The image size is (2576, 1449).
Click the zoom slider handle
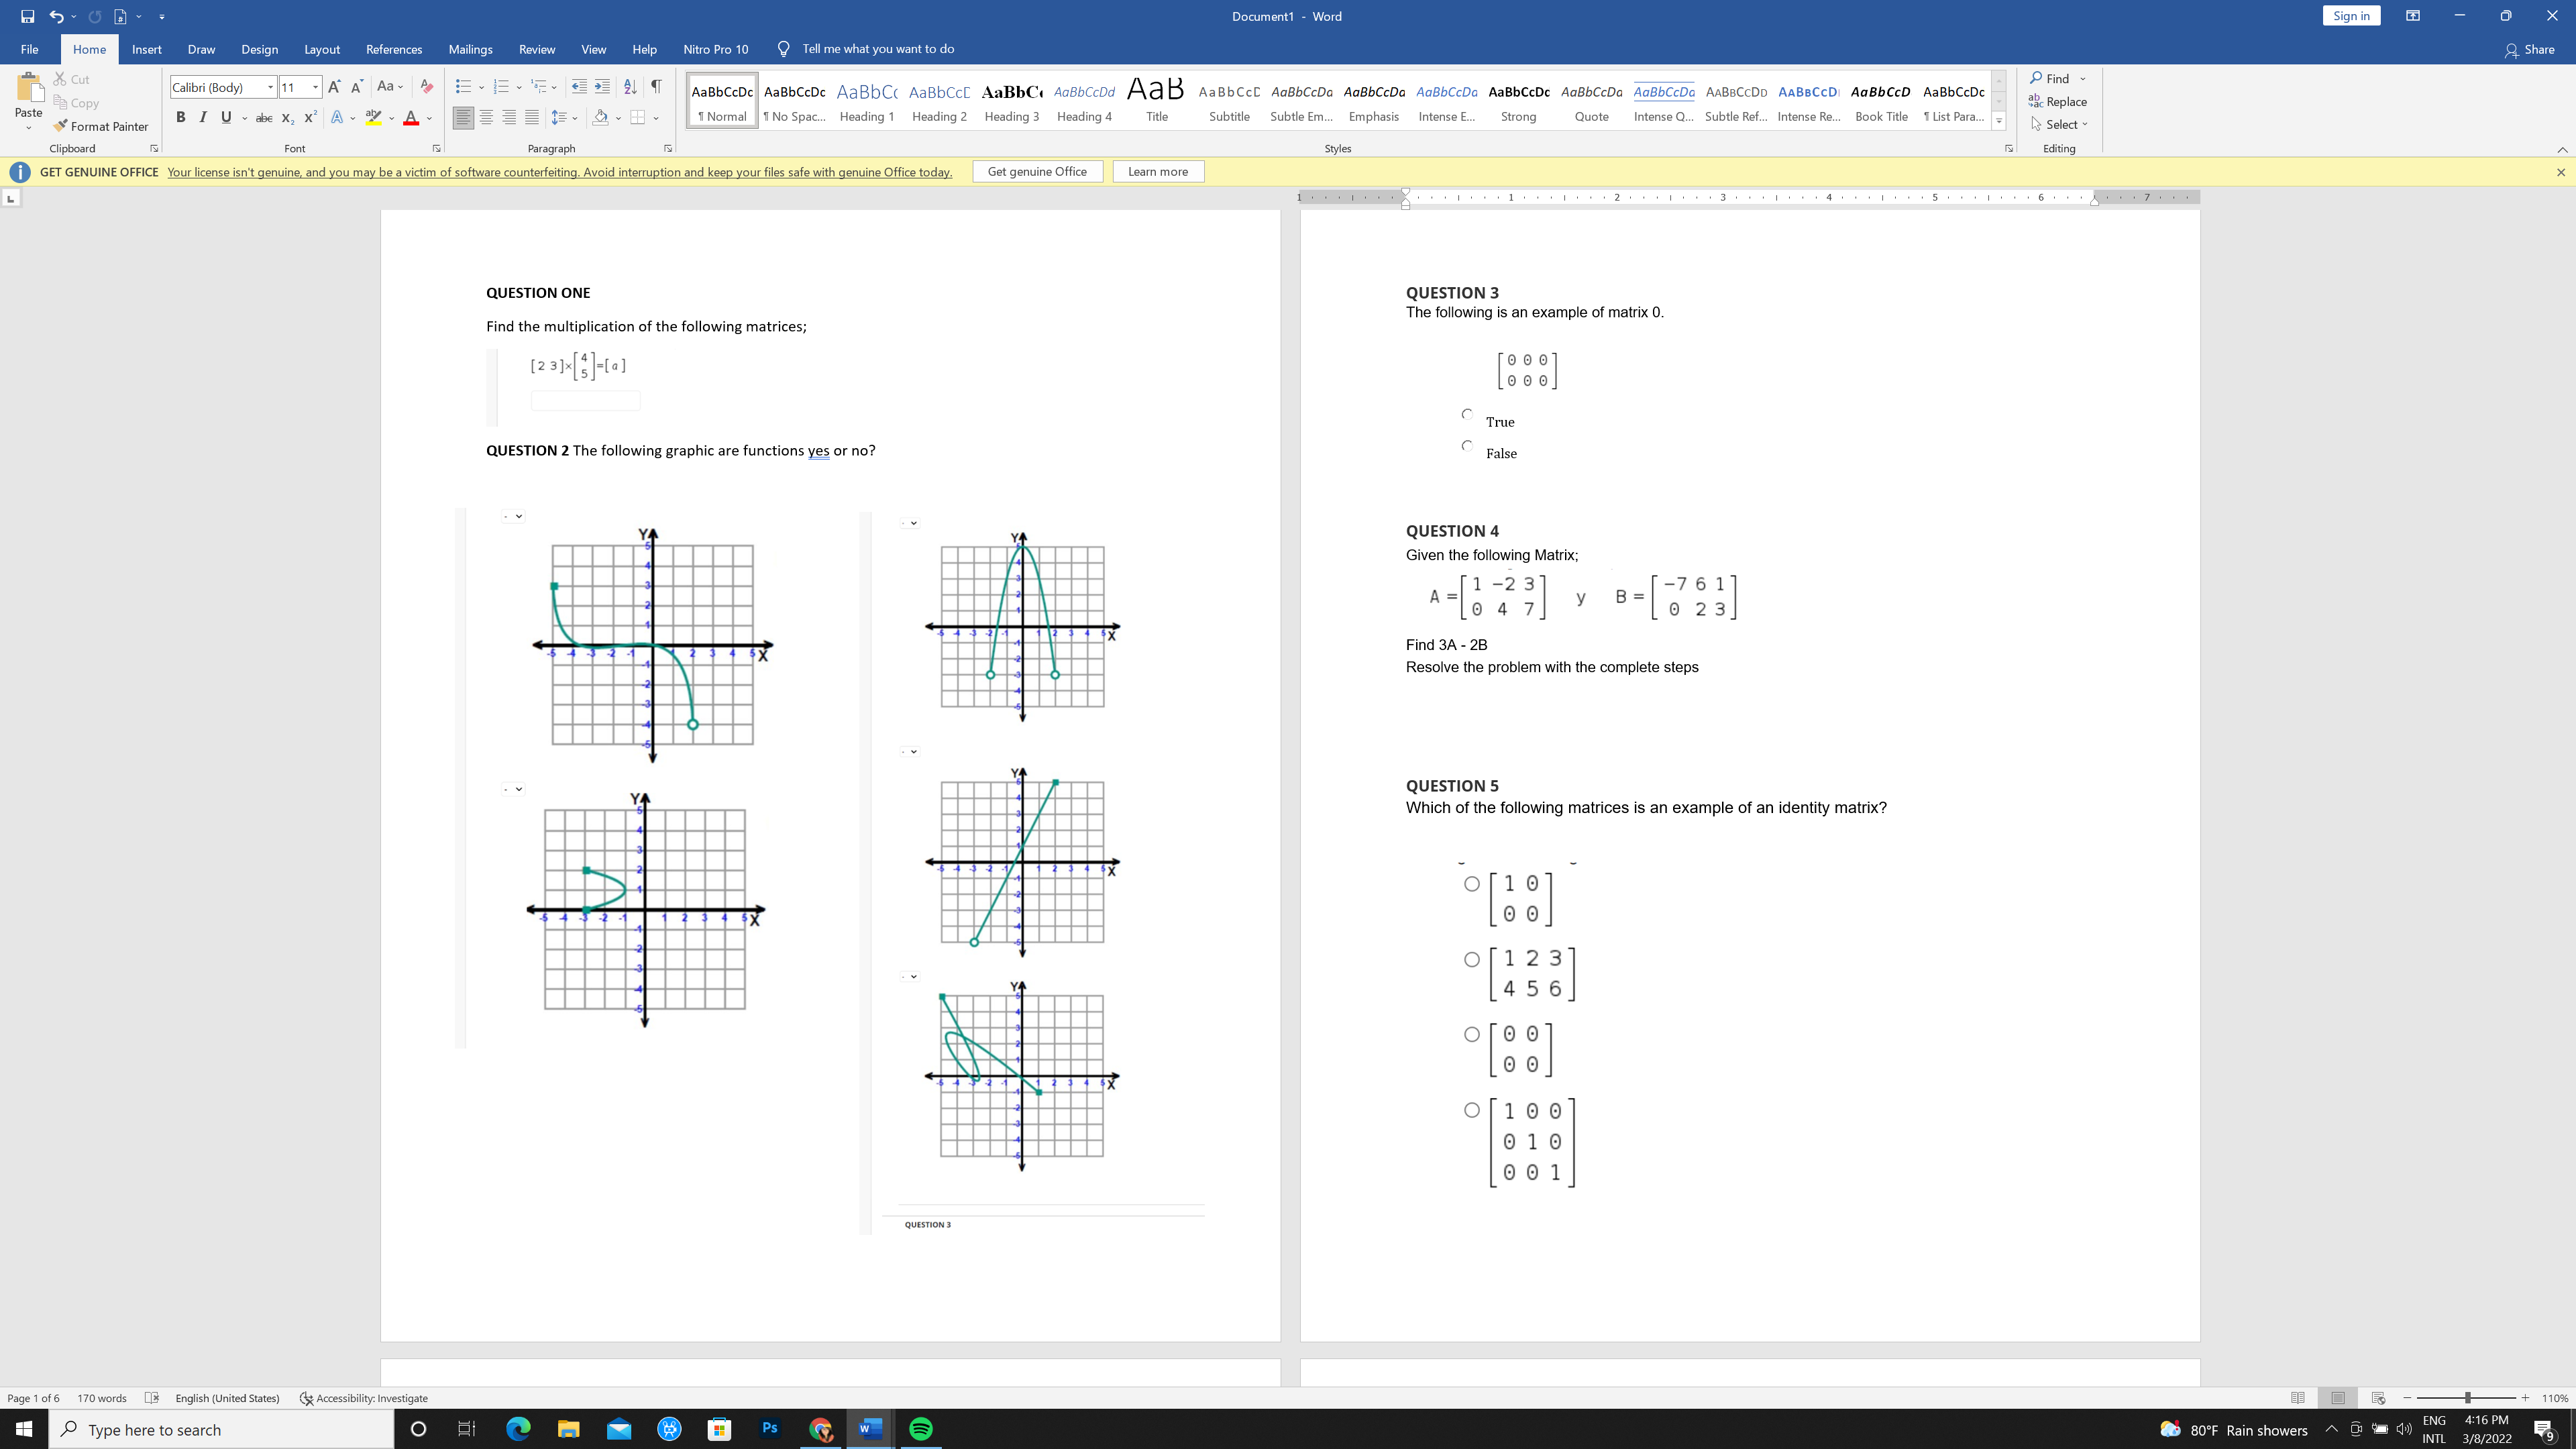pyautogui.click(x=2468, y=1398)
